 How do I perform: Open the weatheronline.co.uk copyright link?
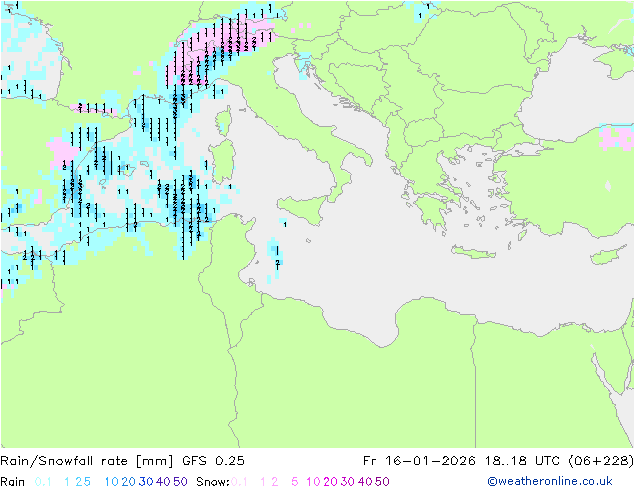click(550, 481)
